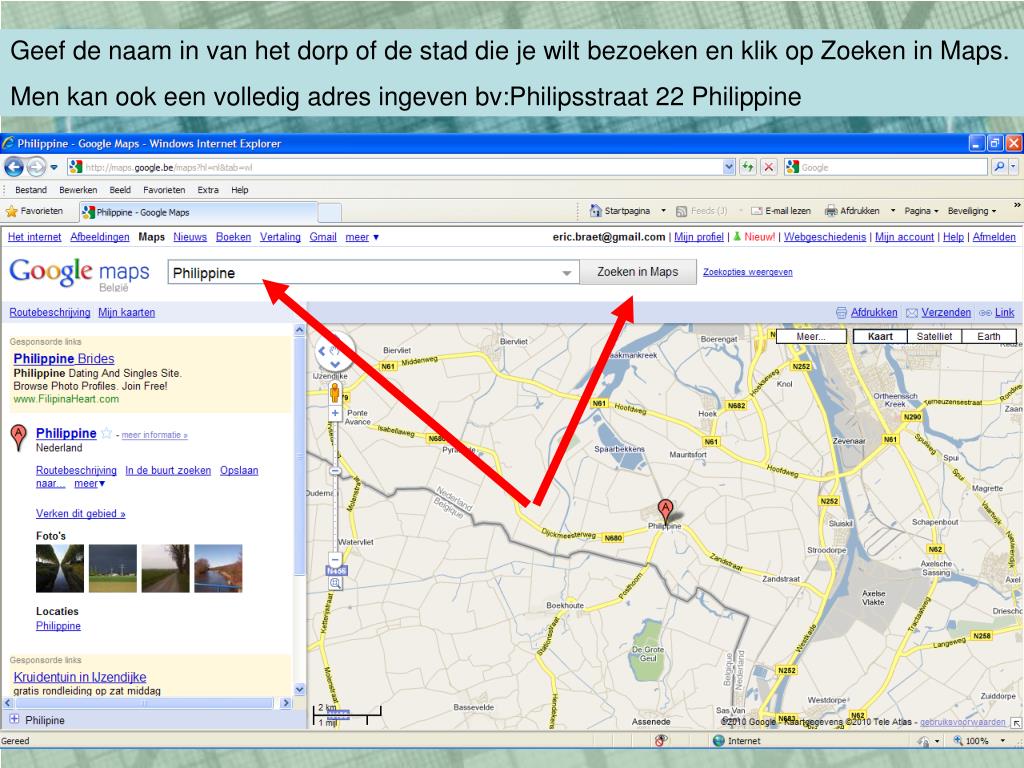This screenshot has height=768, width=1024.
Task: Click the Mijn profiel link
Action: coord(699,237)
